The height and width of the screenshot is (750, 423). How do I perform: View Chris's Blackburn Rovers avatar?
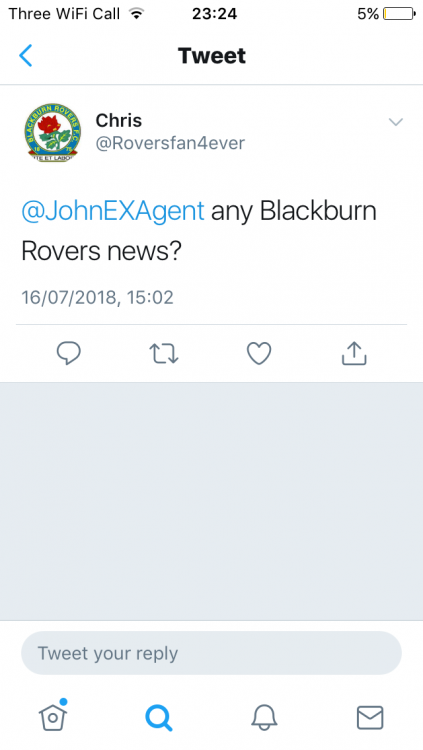53,132
